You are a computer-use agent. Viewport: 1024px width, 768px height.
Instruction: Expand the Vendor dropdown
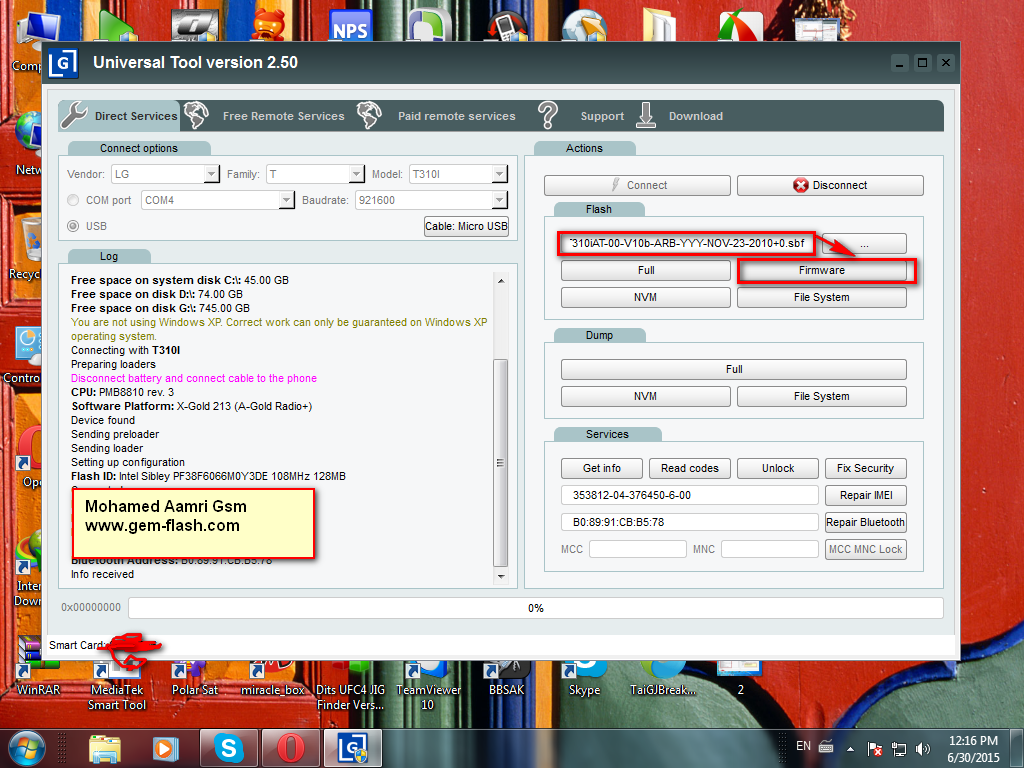(211, 174)
